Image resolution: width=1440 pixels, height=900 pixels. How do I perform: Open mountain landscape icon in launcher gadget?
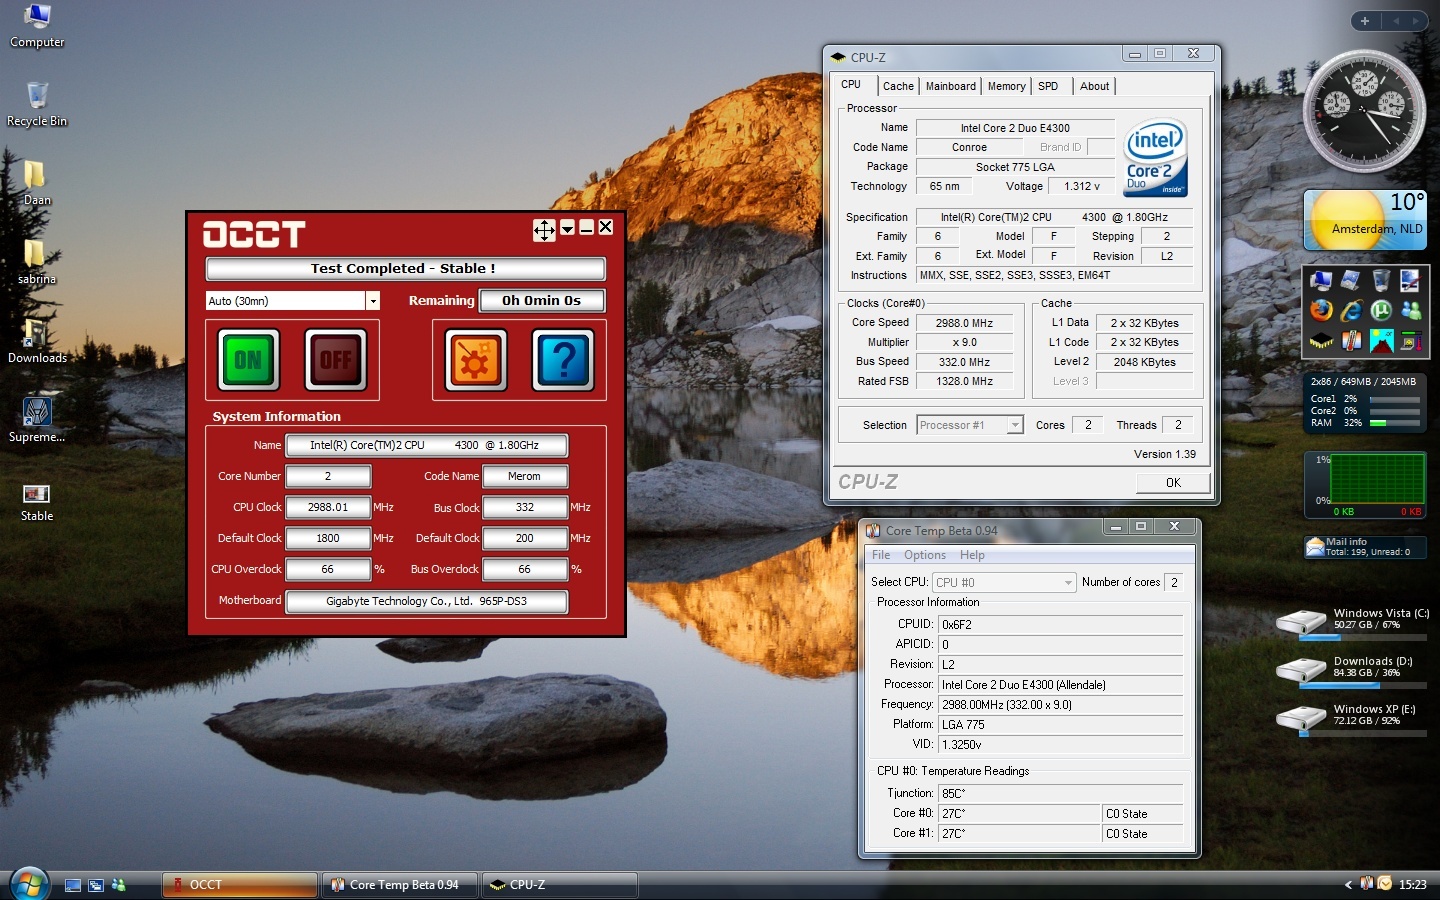click(1381, 341)
